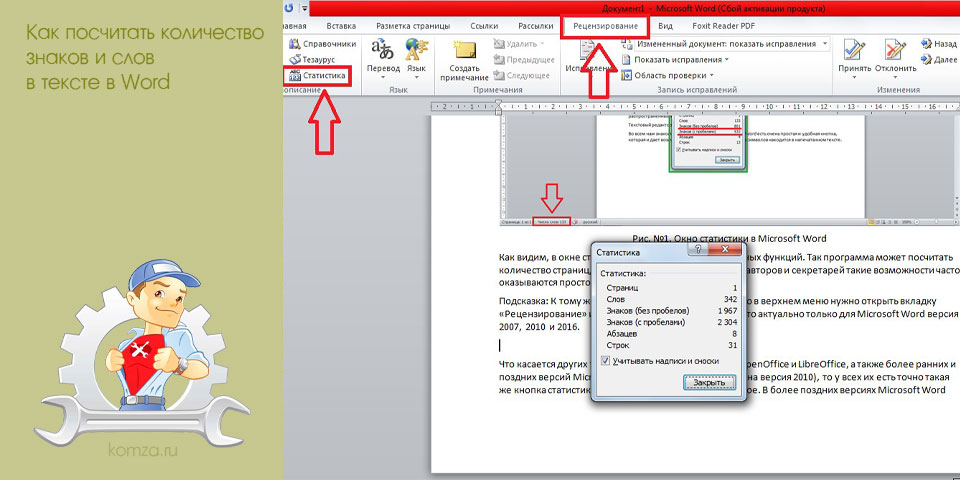Go to next change with Далее
960x480 pixels.
pyautogui.click(x=939, y=60)
